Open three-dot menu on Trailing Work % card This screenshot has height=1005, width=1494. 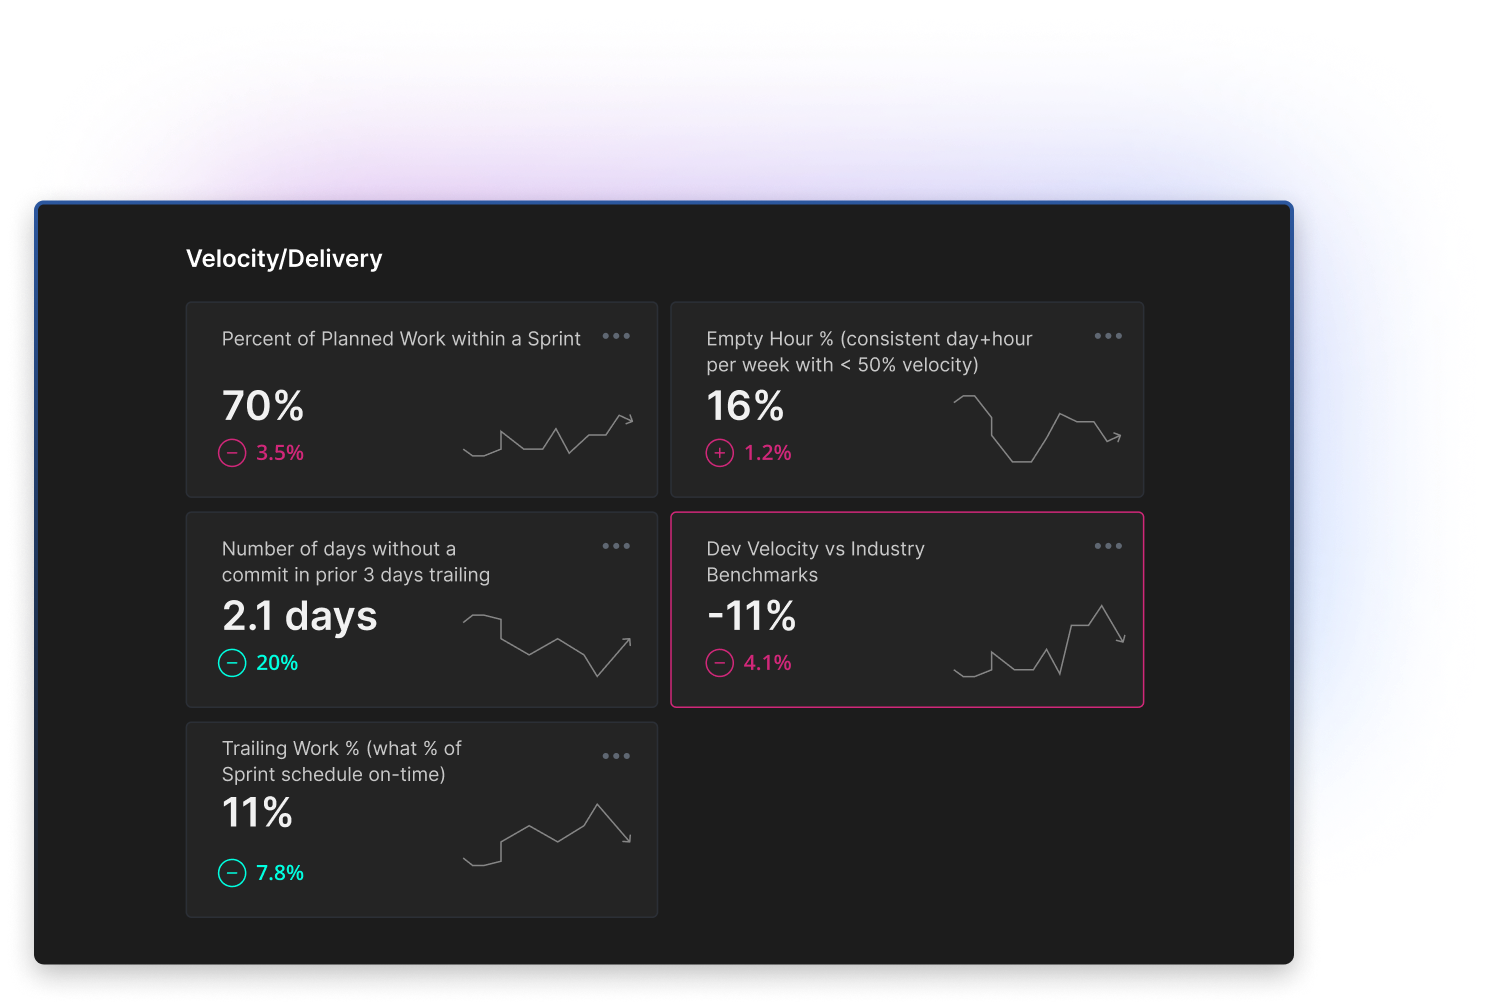coord(616,757)
